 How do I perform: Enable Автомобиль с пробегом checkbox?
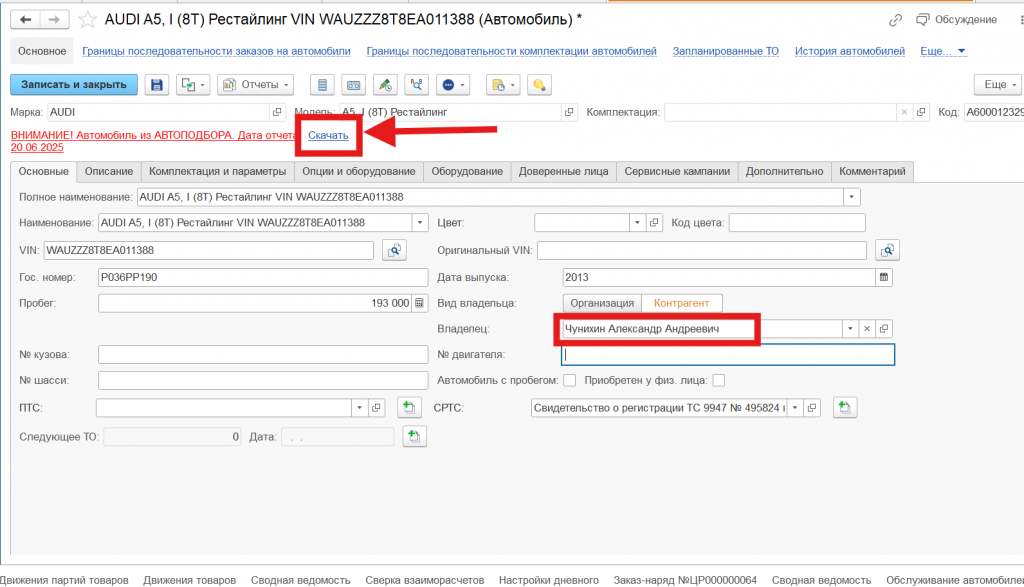click(570, 380)
